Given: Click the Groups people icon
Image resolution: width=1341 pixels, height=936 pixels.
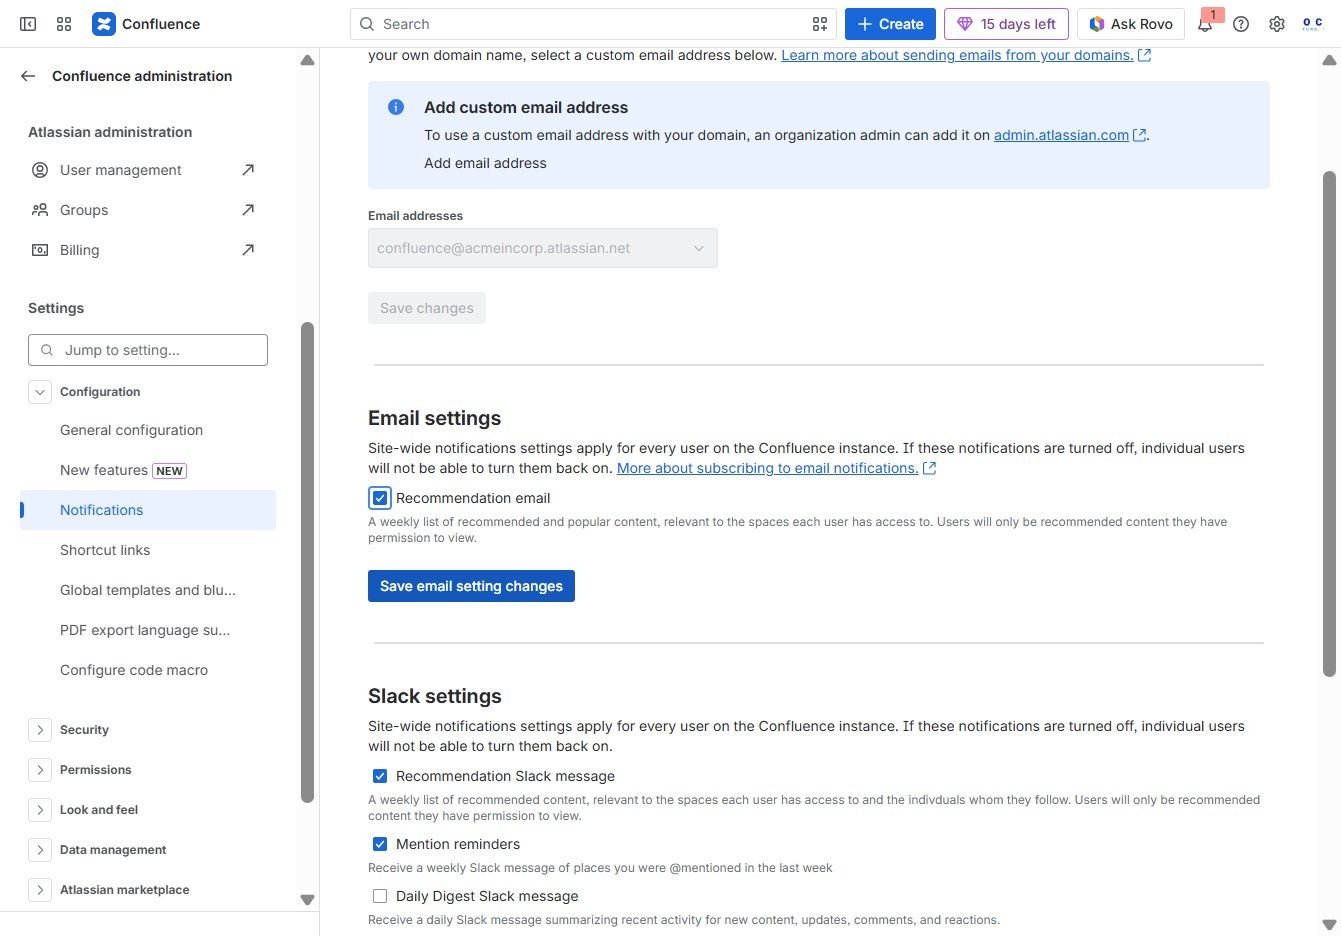Looking at the screenshot, I should [x=40, y=210].
